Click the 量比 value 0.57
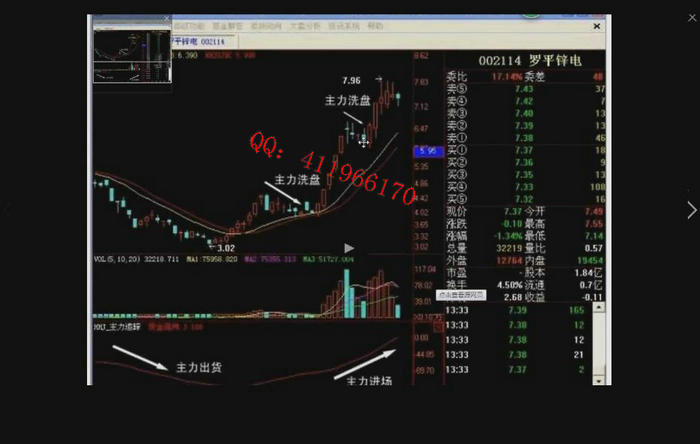 (594, 248)
